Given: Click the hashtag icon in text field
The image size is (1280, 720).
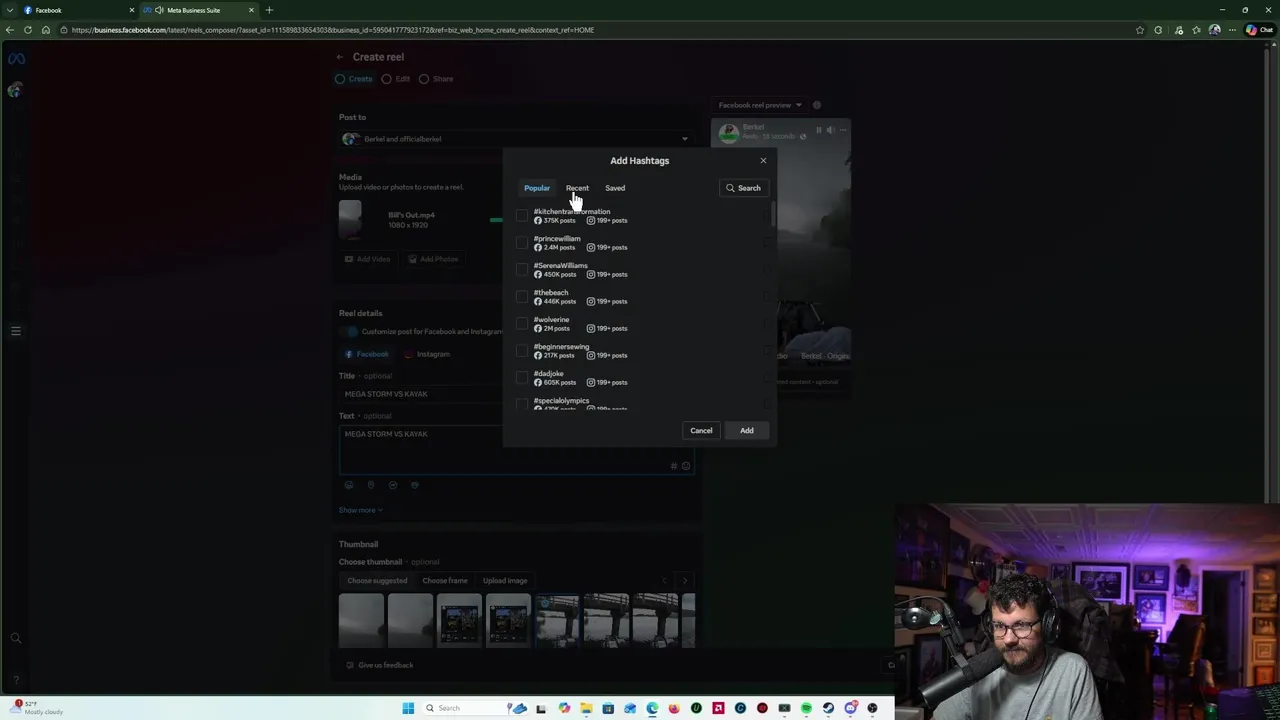Looking at the screenshot, I should click(x=674, y=466).
